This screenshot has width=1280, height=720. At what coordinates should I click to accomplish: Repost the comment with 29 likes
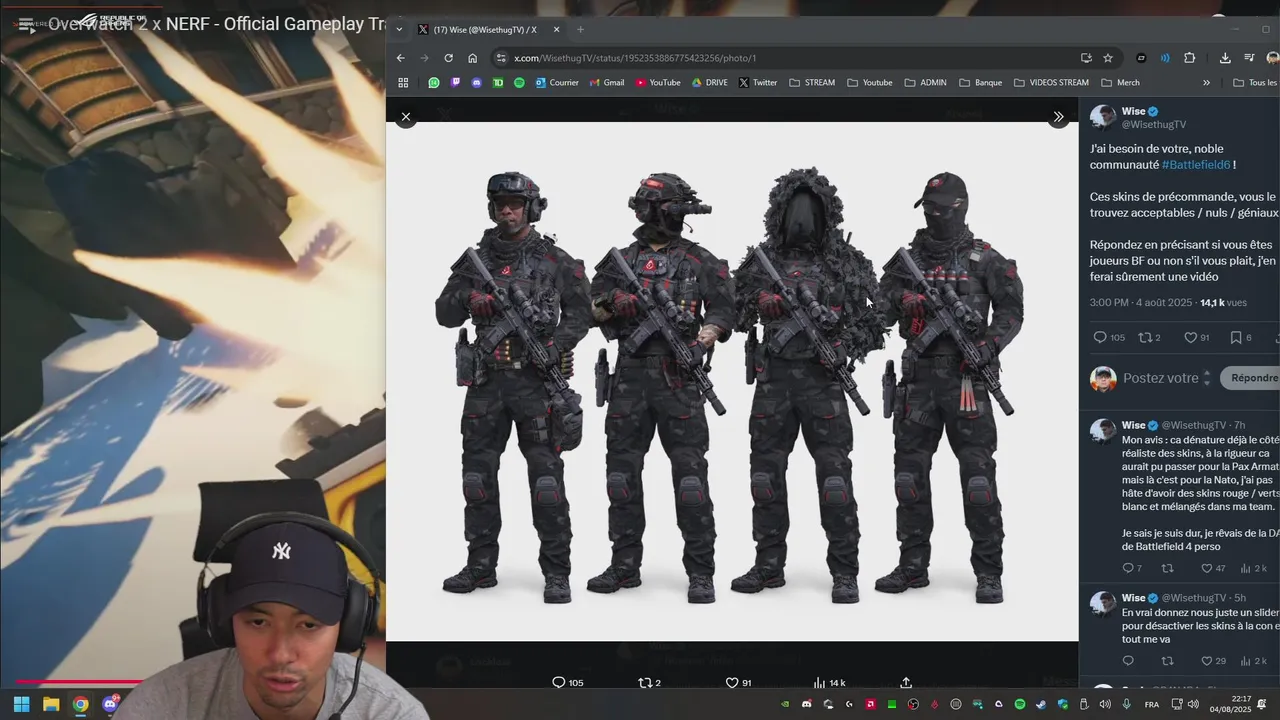pos(1167,661)
